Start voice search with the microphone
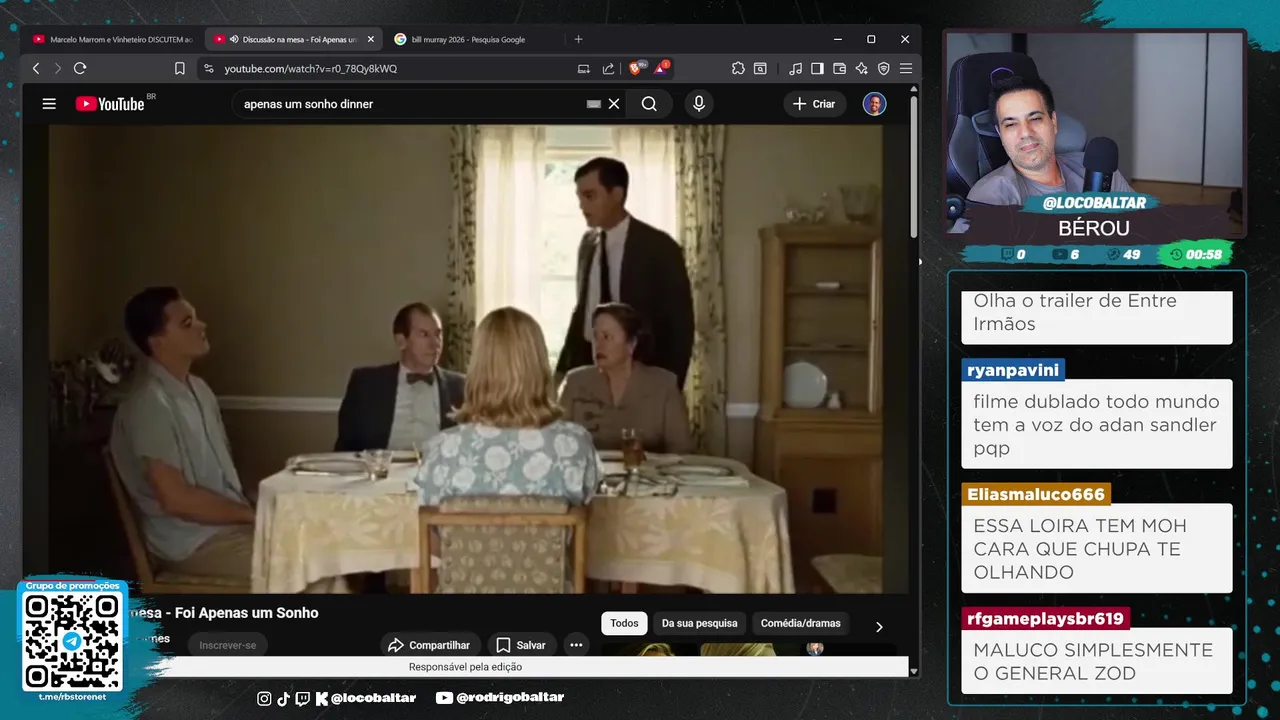The width and height of the screenshot is (1280, 720). [x=699, y=104]
